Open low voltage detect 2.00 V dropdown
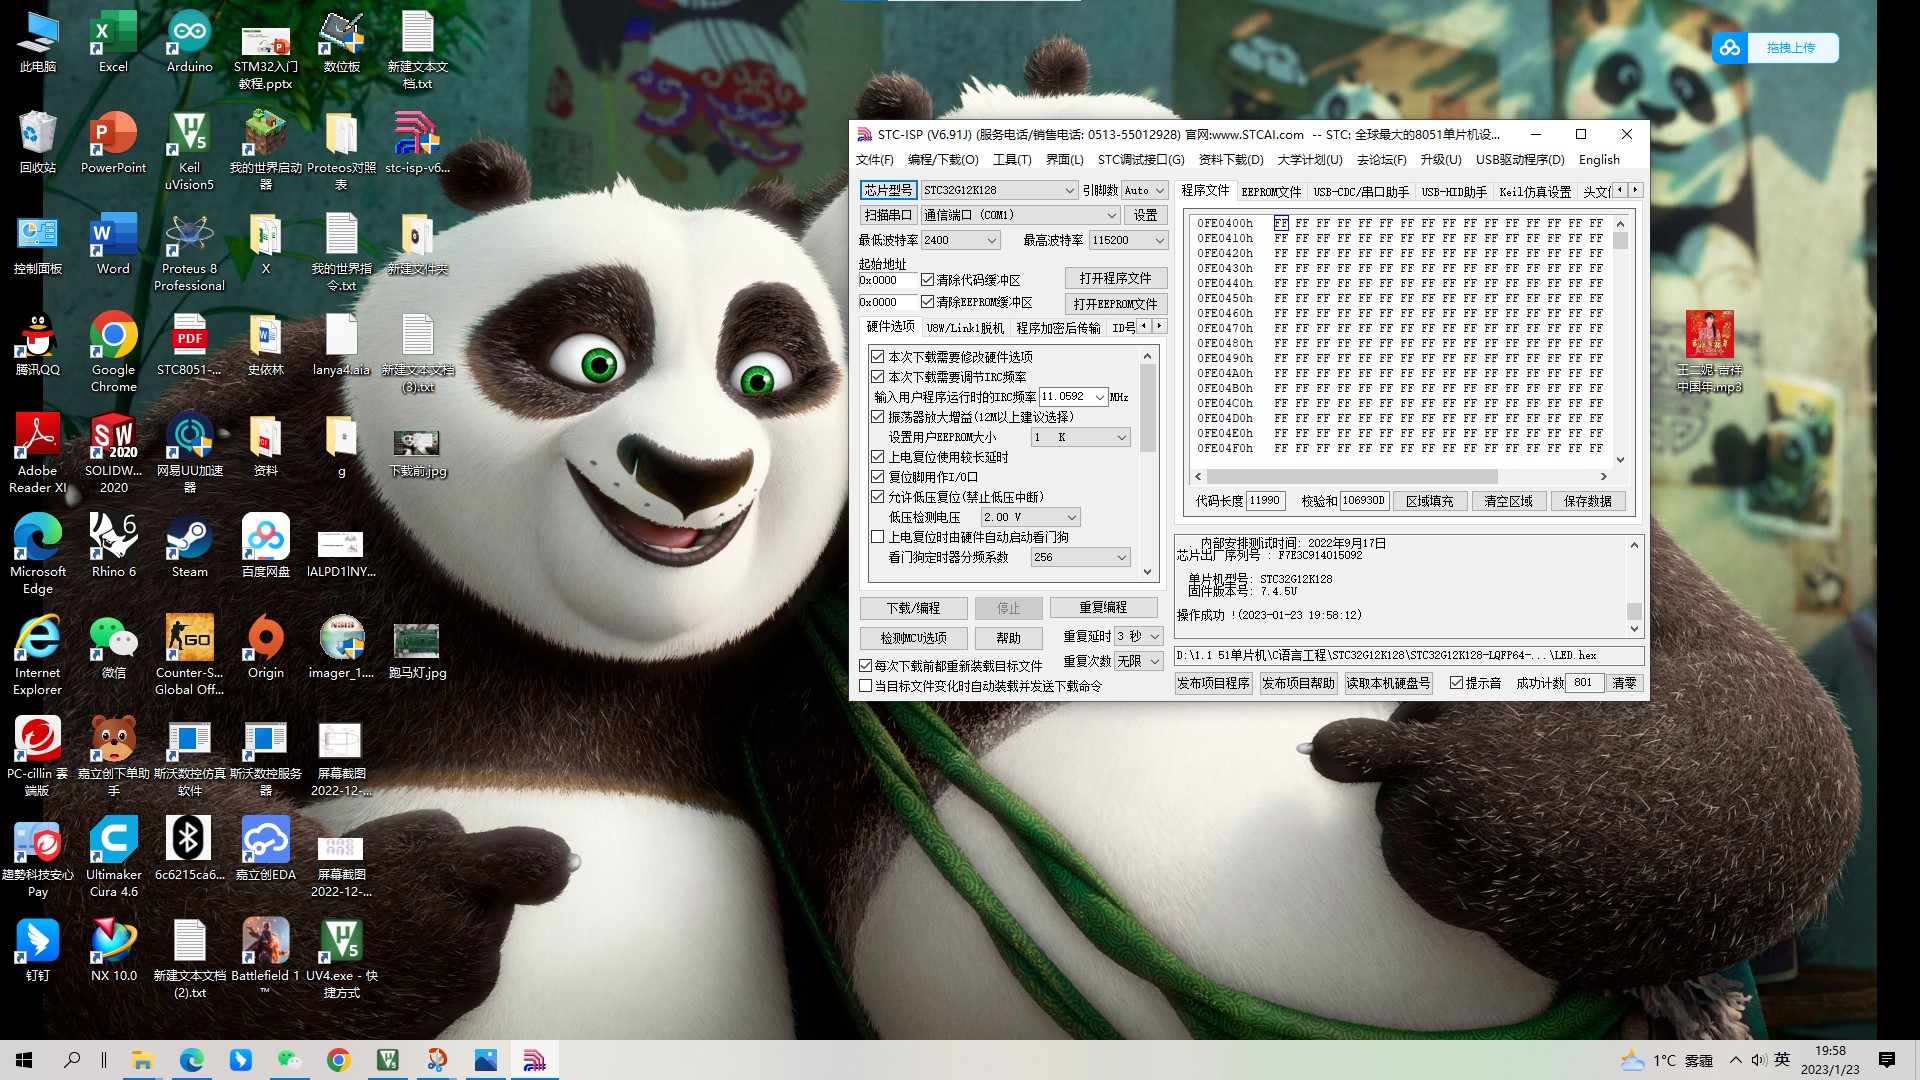Viewport: 1920px width, 1080px height. coord(1071,517)
